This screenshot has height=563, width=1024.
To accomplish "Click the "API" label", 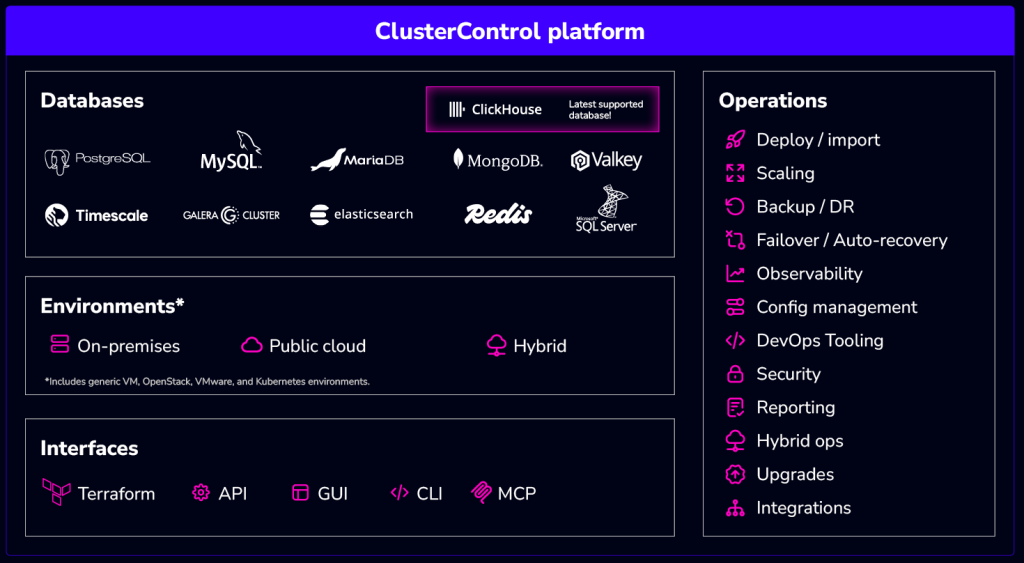I will pyautogui.click(x=232, y=494).
